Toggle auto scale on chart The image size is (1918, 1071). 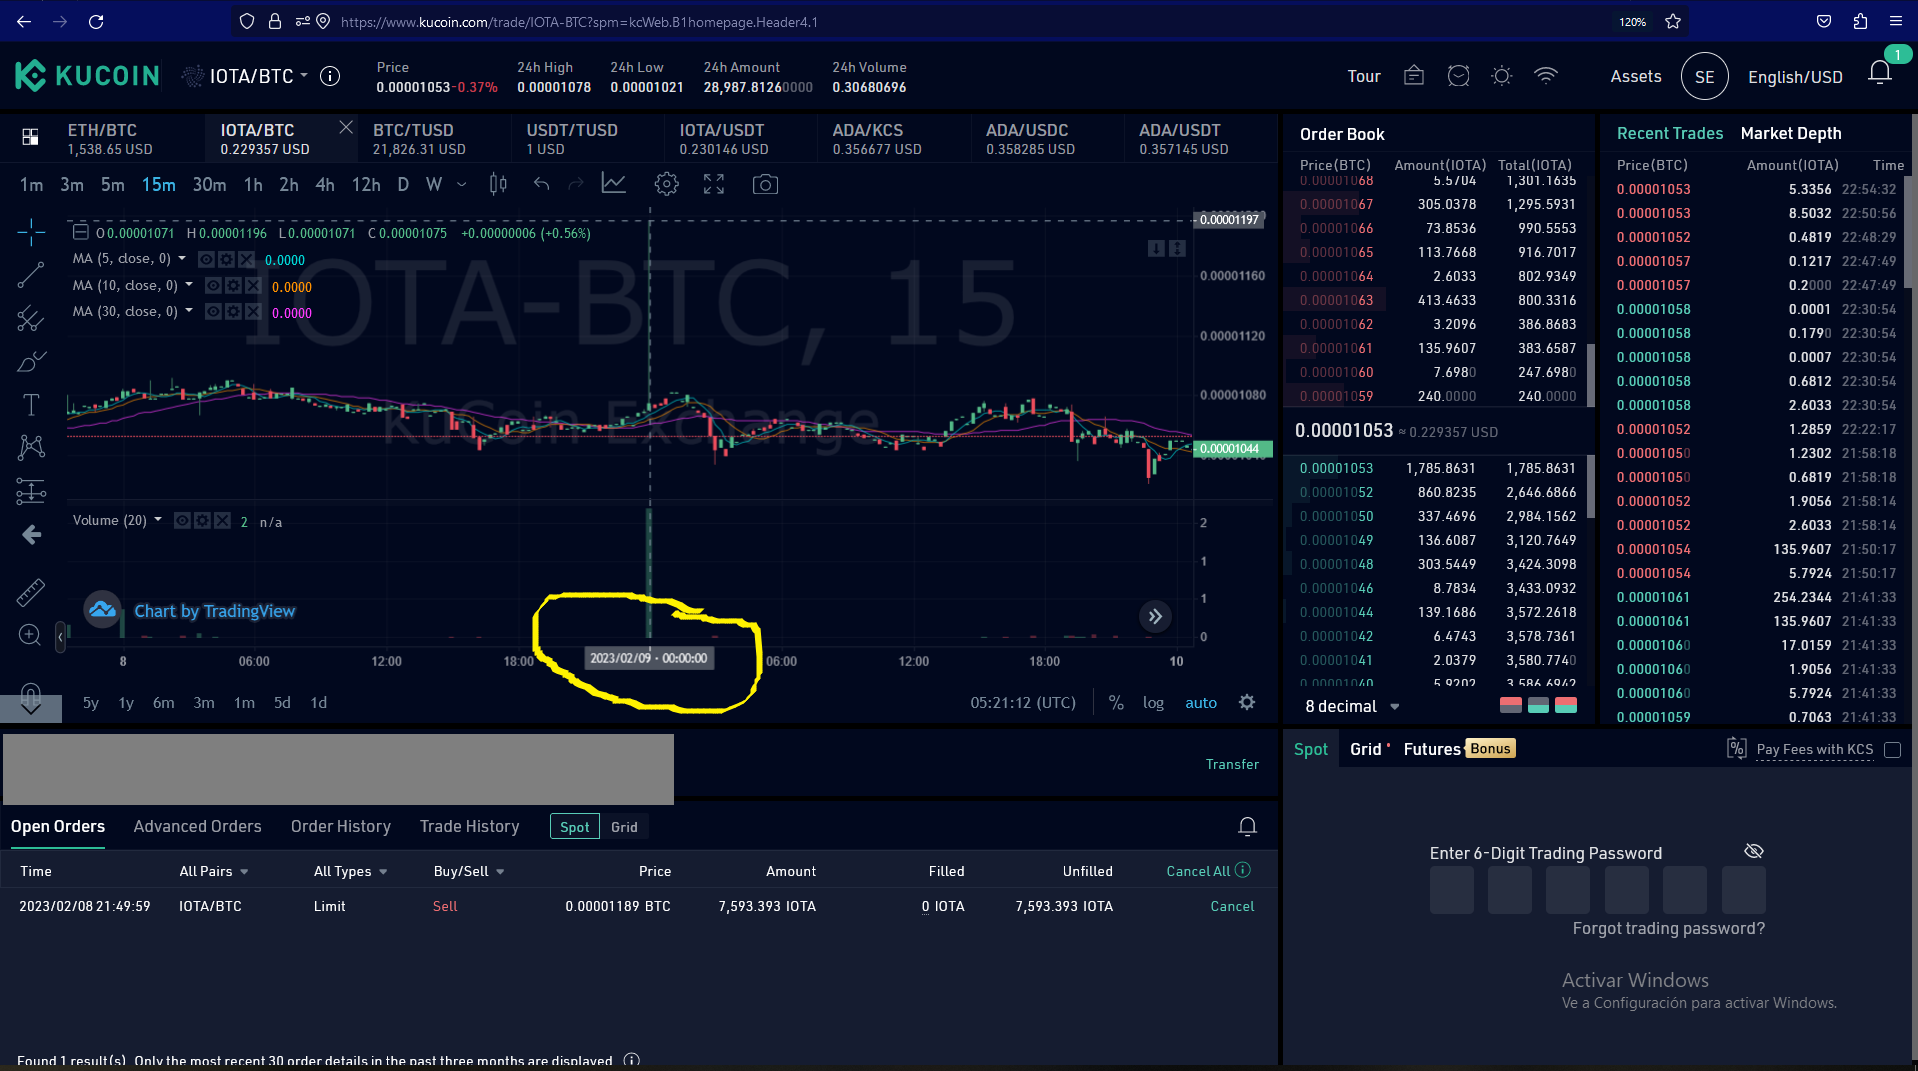point(1201,703)
